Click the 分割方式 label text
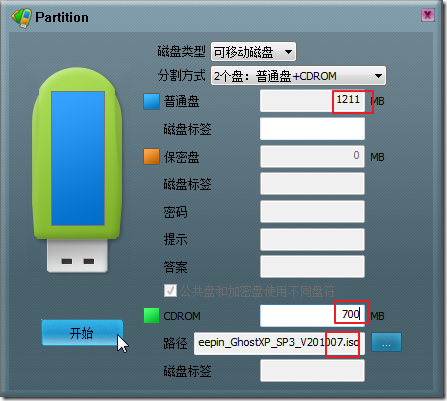 (181, 76)
